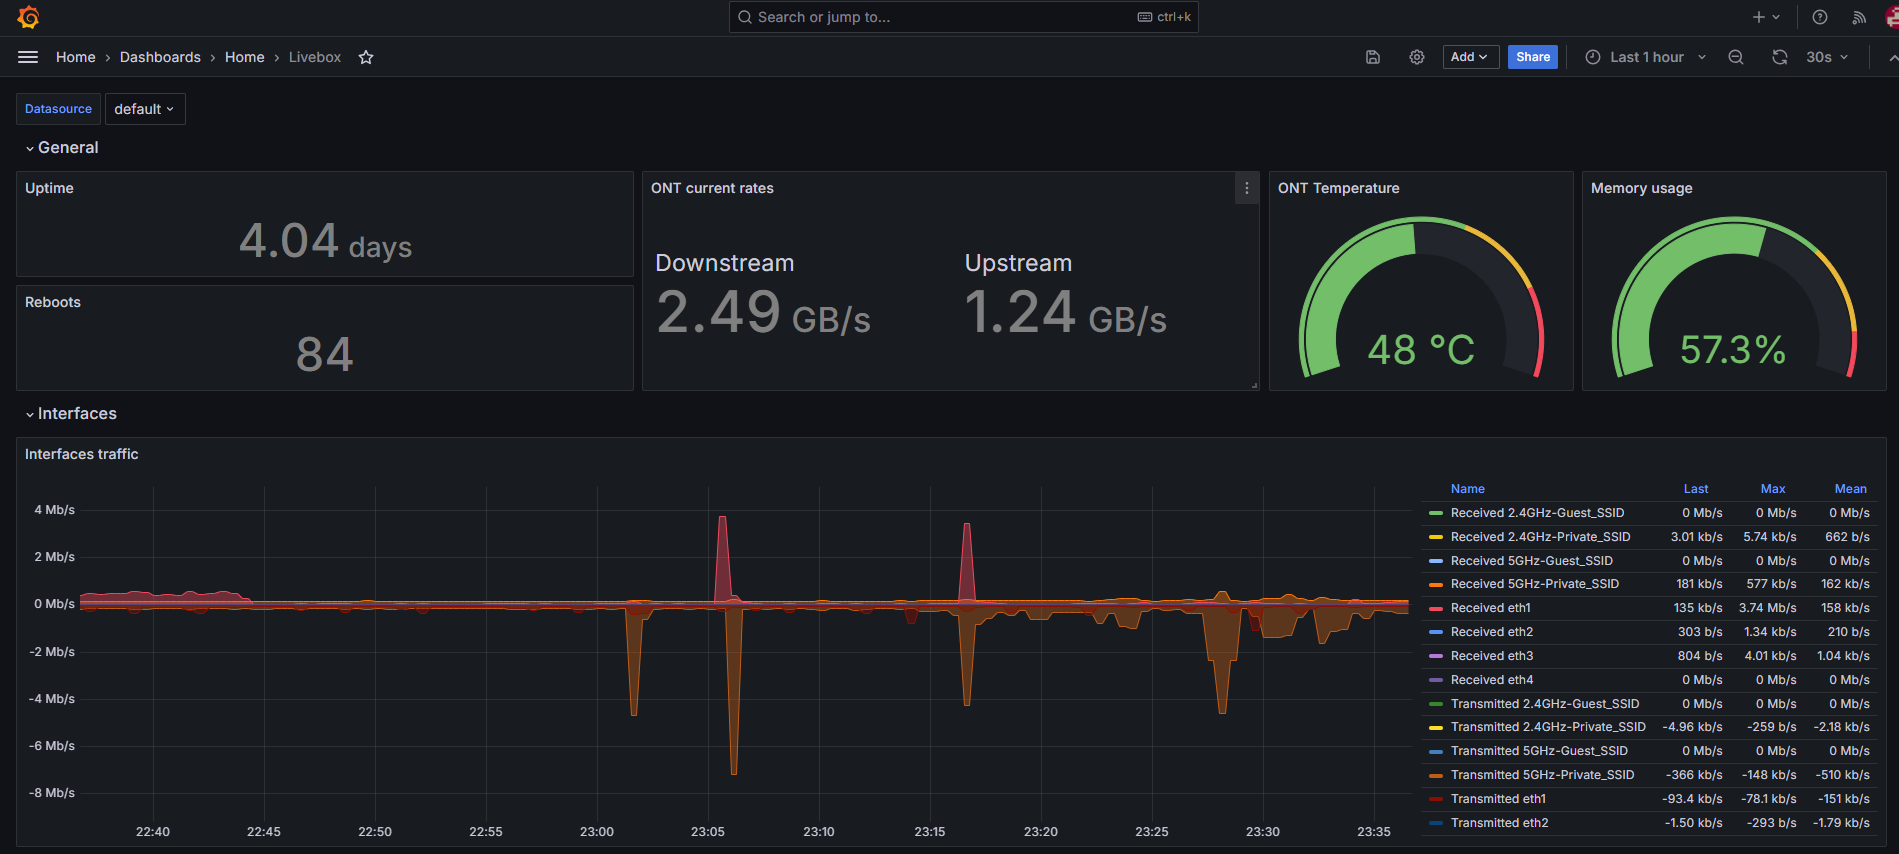Viewport: 1899px width, 854px height.
Task: Open the Add dropdown
Action: click(x=1470, y=57)
